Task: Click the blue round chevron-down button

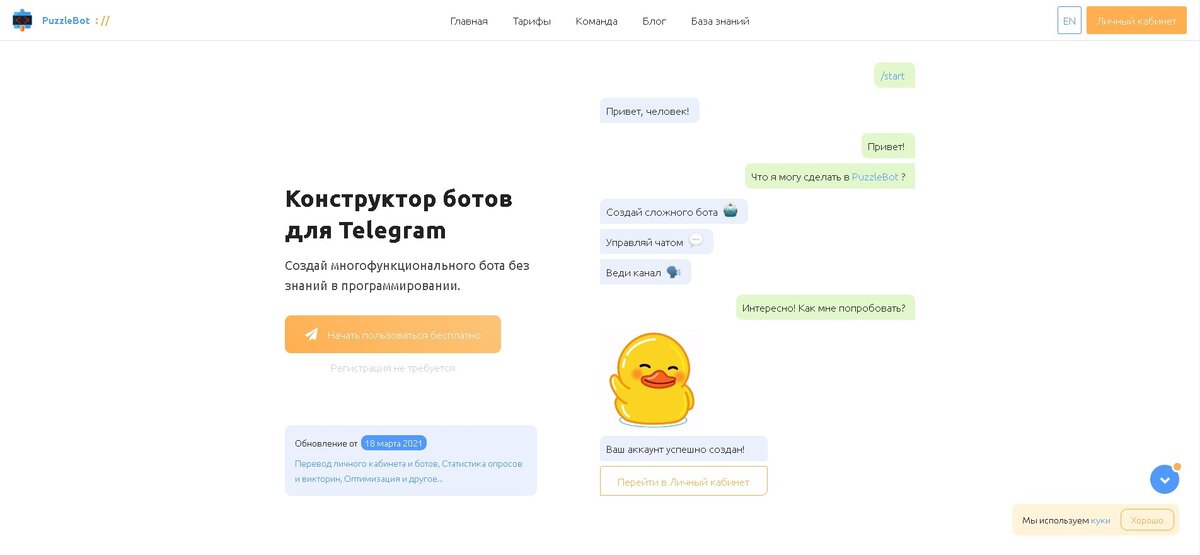Action: click(x=1164, y=480)
